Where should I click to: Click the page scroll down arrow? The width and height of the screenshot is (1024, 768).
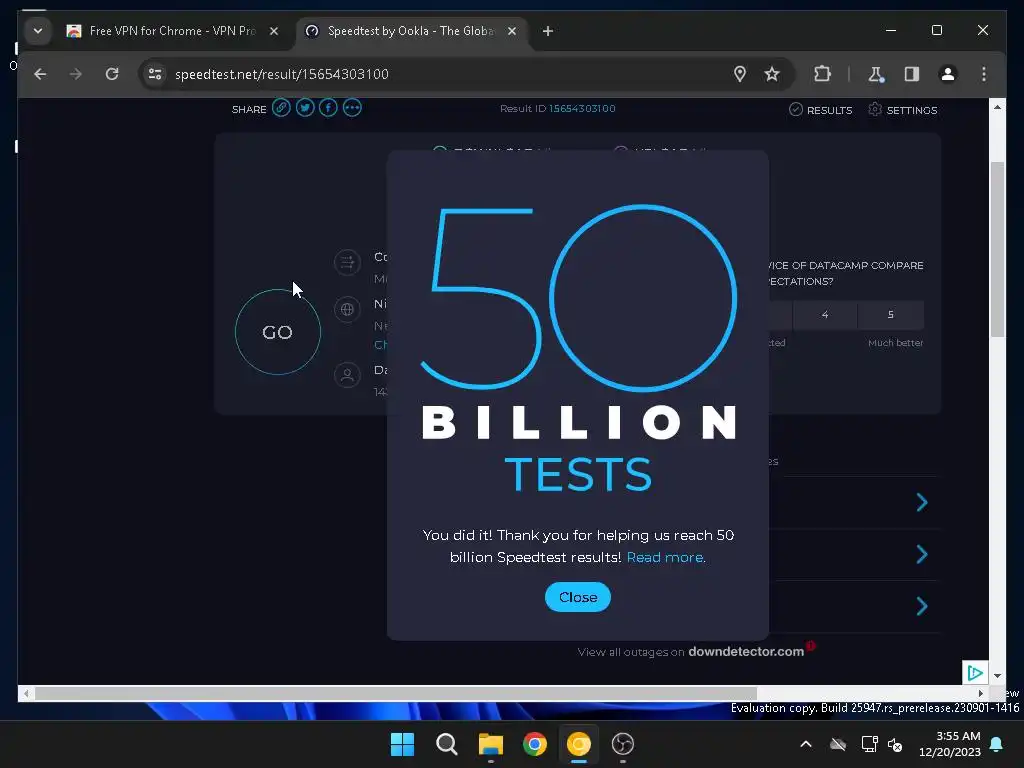(x=997, y=676)
